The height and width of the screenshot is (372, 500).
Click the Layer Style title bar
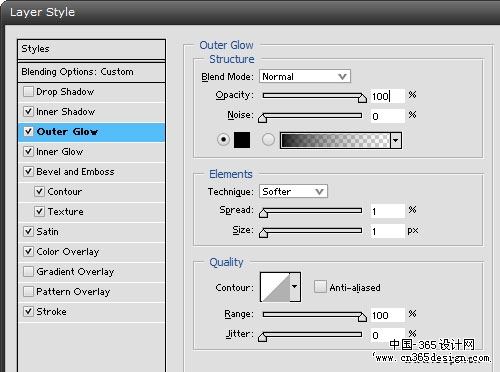(x=250, y=13)
